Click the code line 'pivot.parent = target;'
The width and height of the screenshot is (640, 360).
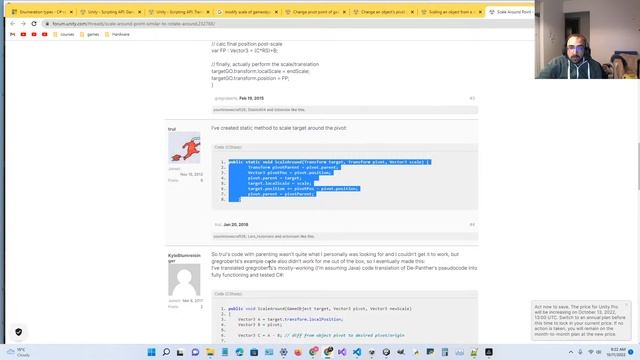[x=274, y=178]
